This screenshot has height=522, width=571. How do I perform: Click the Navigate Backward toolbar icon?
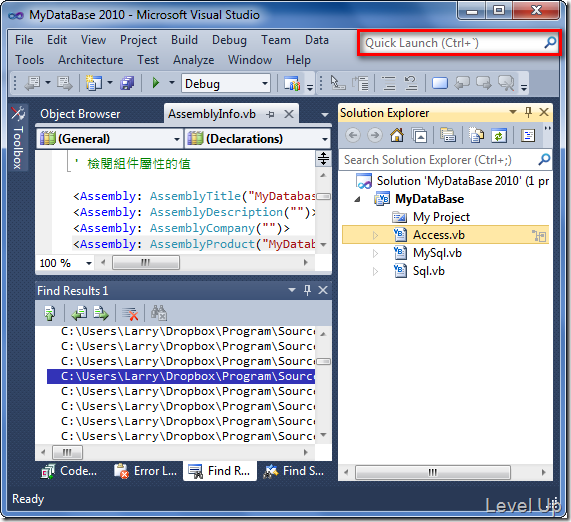[x=32, y=83]
